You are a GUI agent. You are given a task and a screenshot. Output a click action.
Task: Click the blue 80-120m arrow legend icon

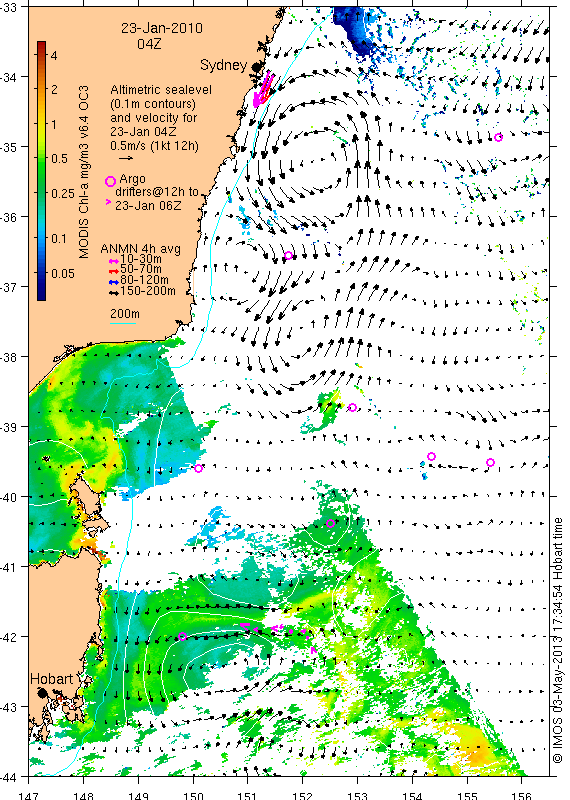click(114, 282)
